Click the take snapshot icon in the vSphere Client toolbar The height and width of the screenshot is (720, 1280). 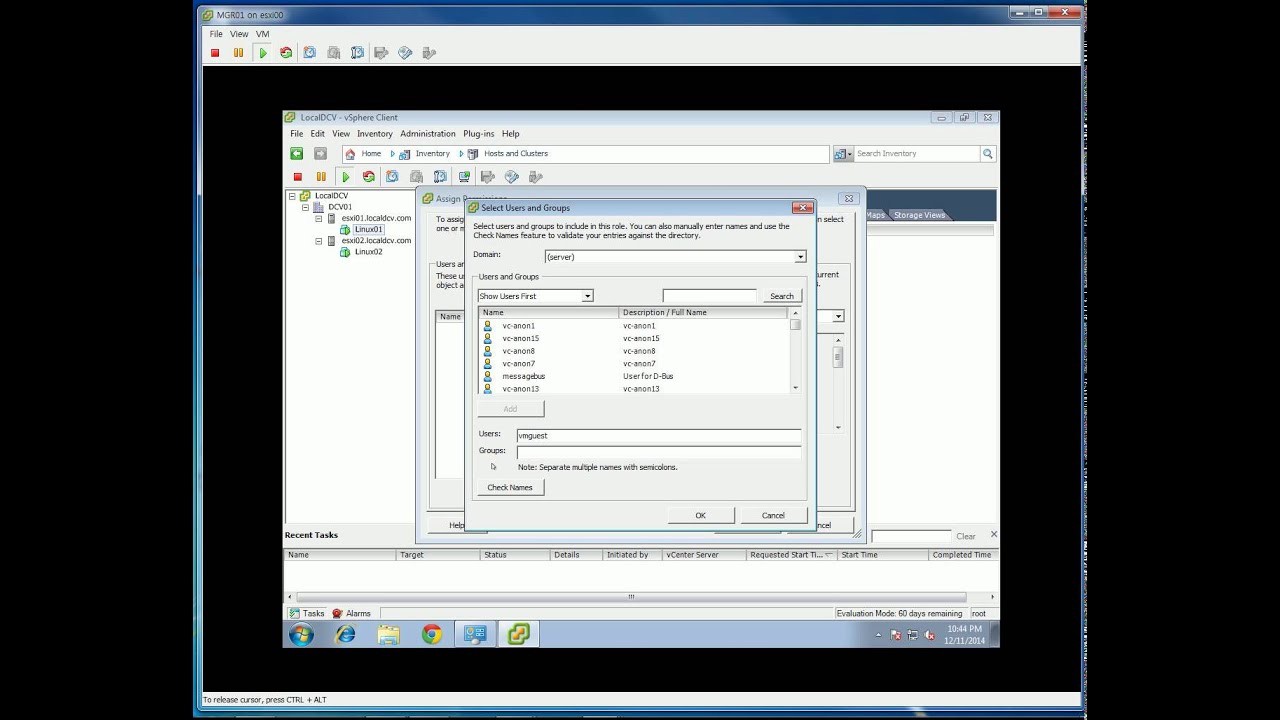(x=392, y=177)
